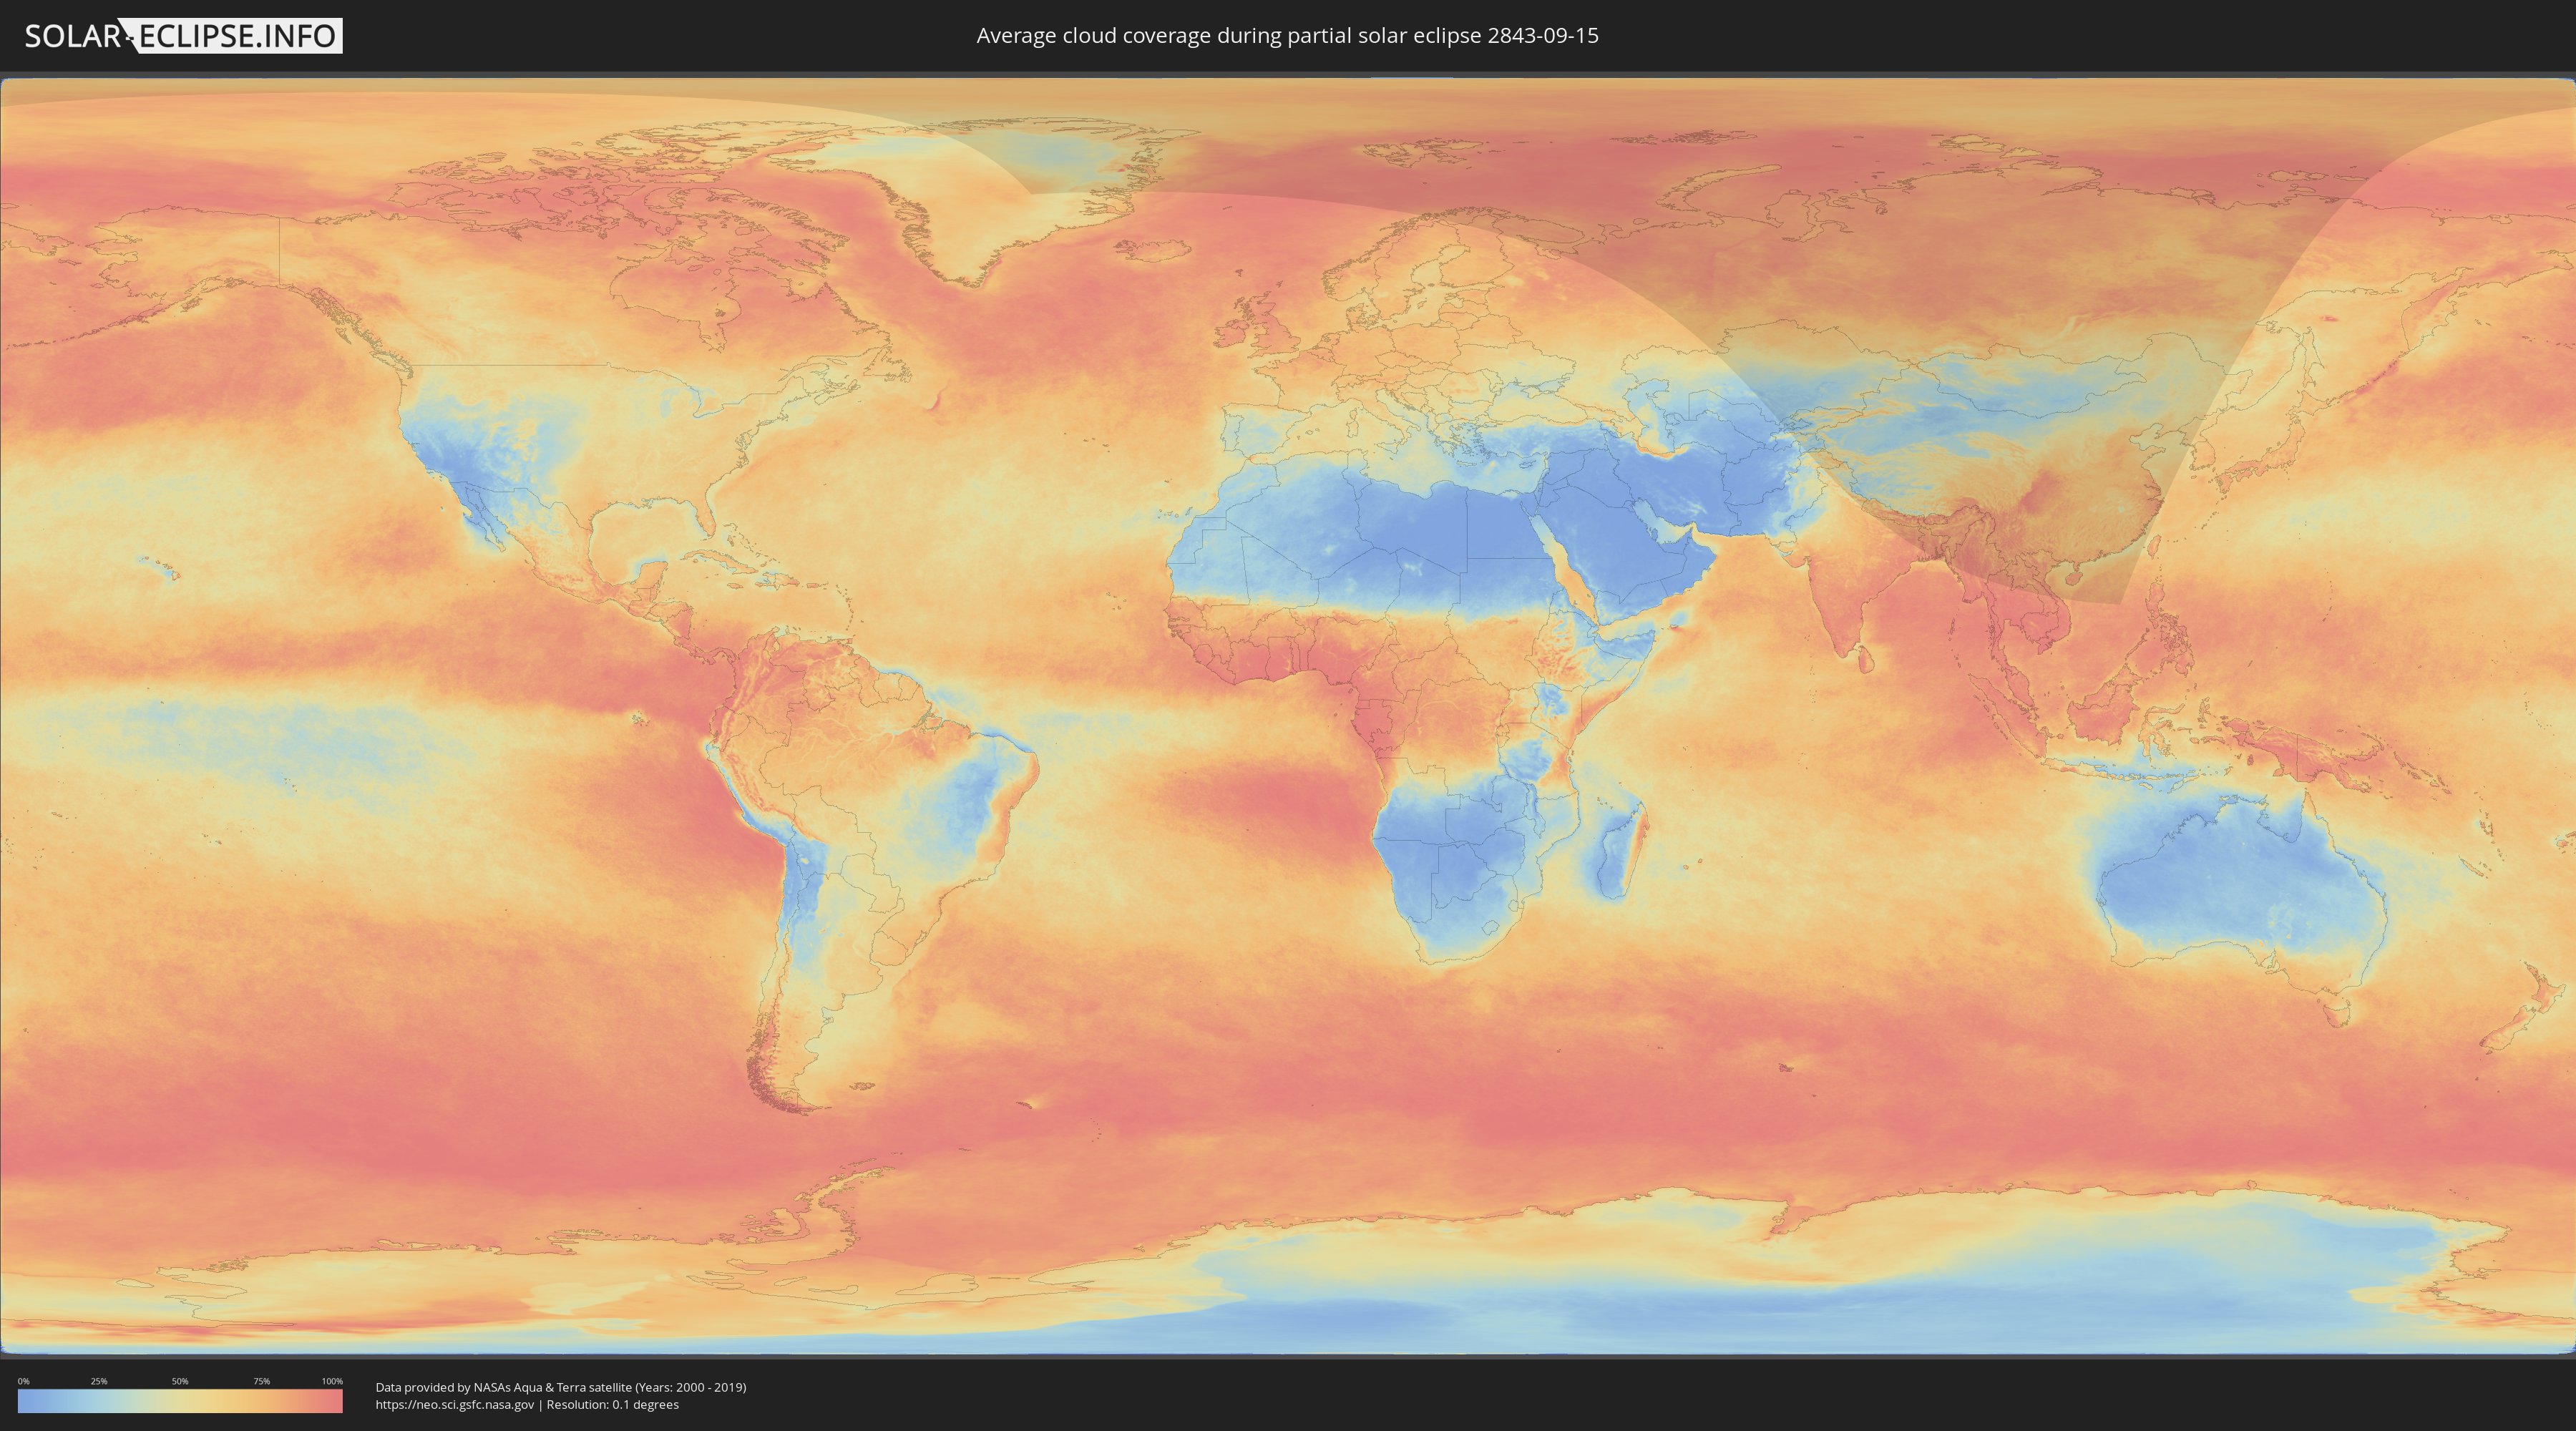Viewport: 2576px width, 1431px height.
Task: Click the SOLAR-ECLIPSE.INFO logo
Action: click(183, 36)
